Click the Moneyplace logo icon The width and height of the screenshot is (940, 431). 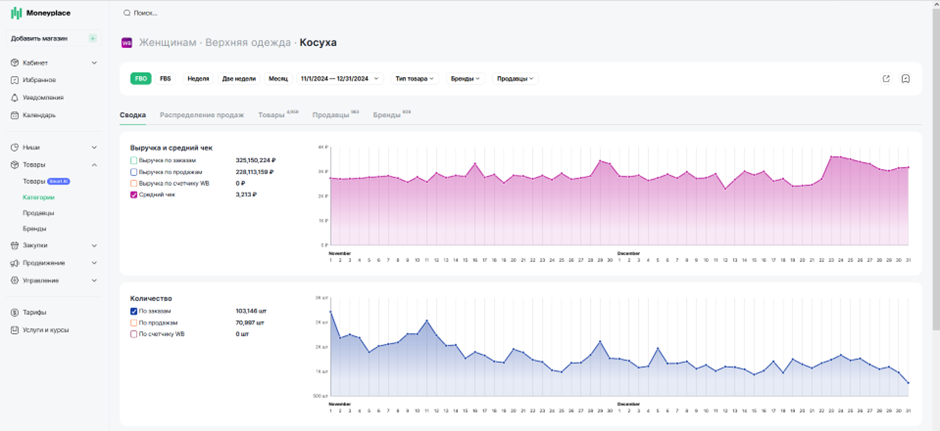17,13
